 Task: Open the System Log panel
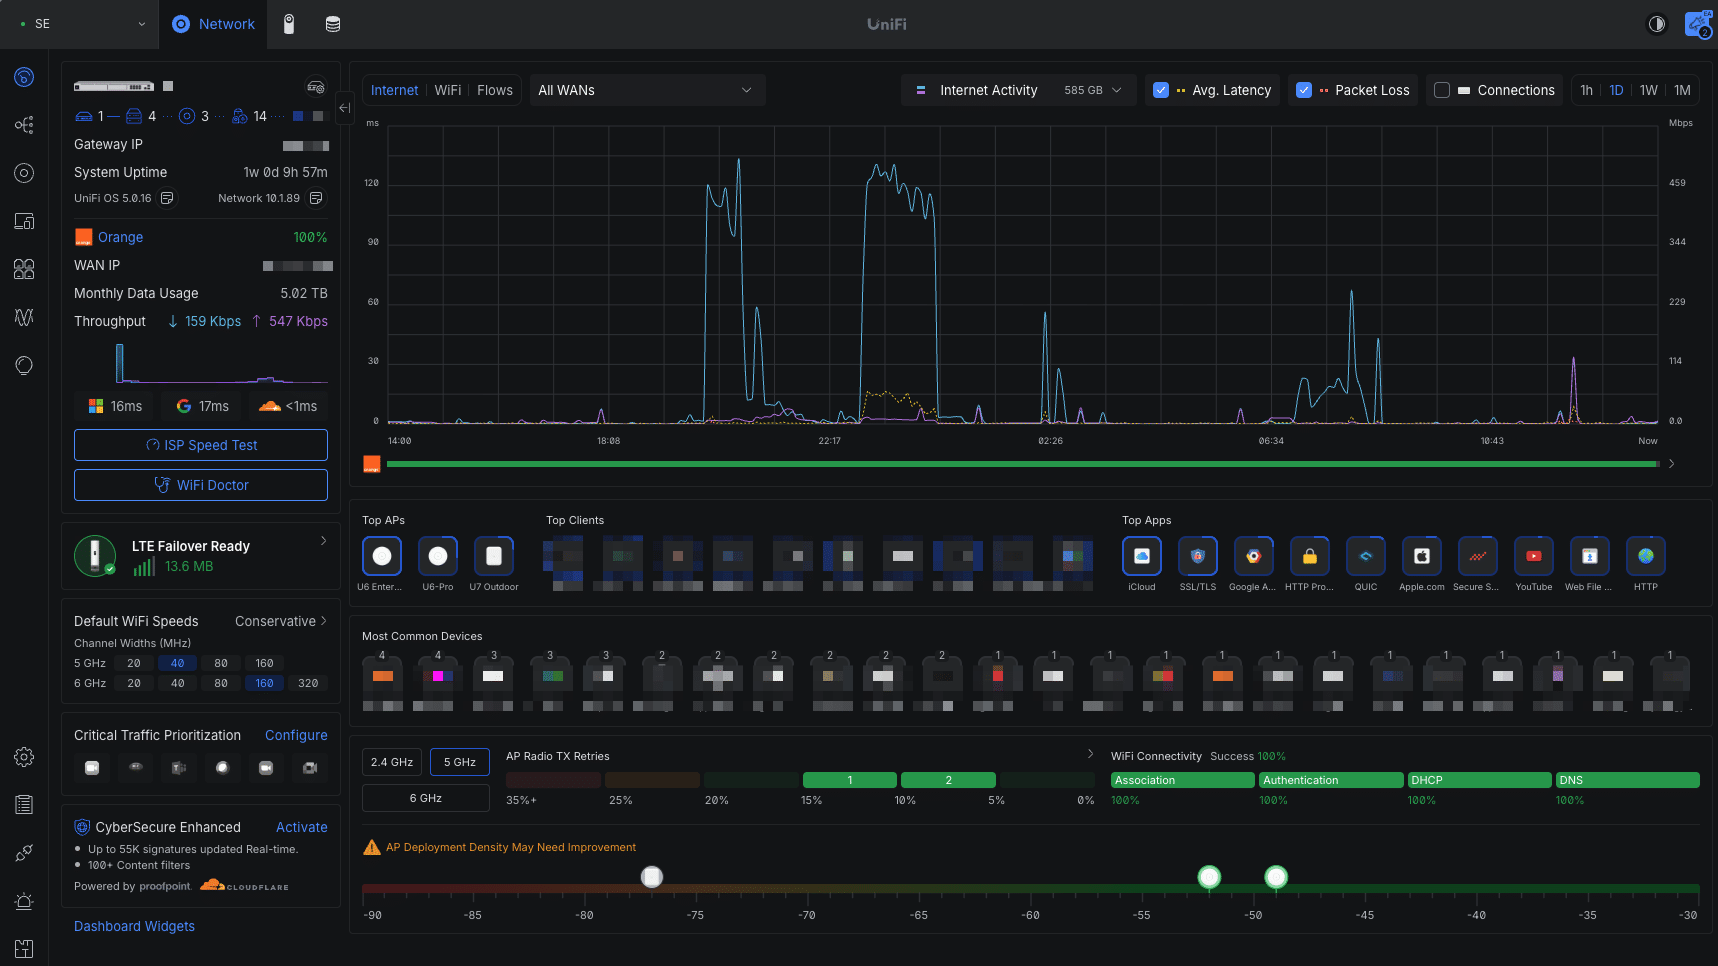pyautogui.click(x=24, y=804)
